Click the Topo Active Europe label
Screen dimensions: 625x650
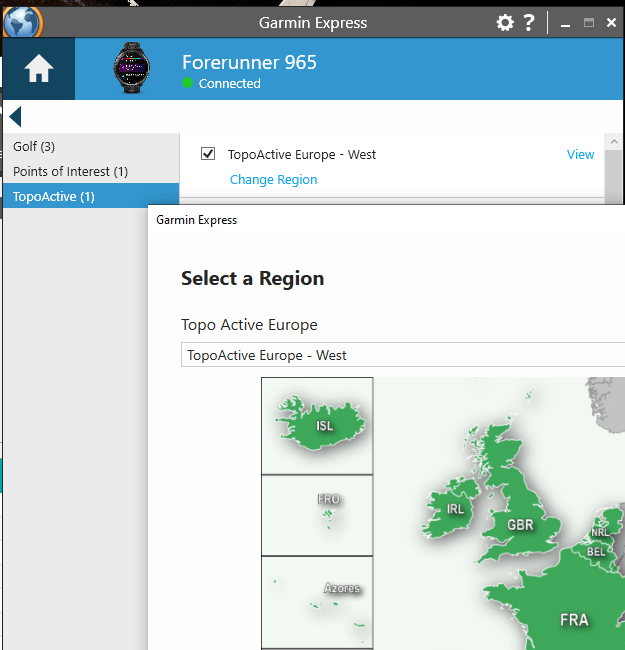click(249, 325)
